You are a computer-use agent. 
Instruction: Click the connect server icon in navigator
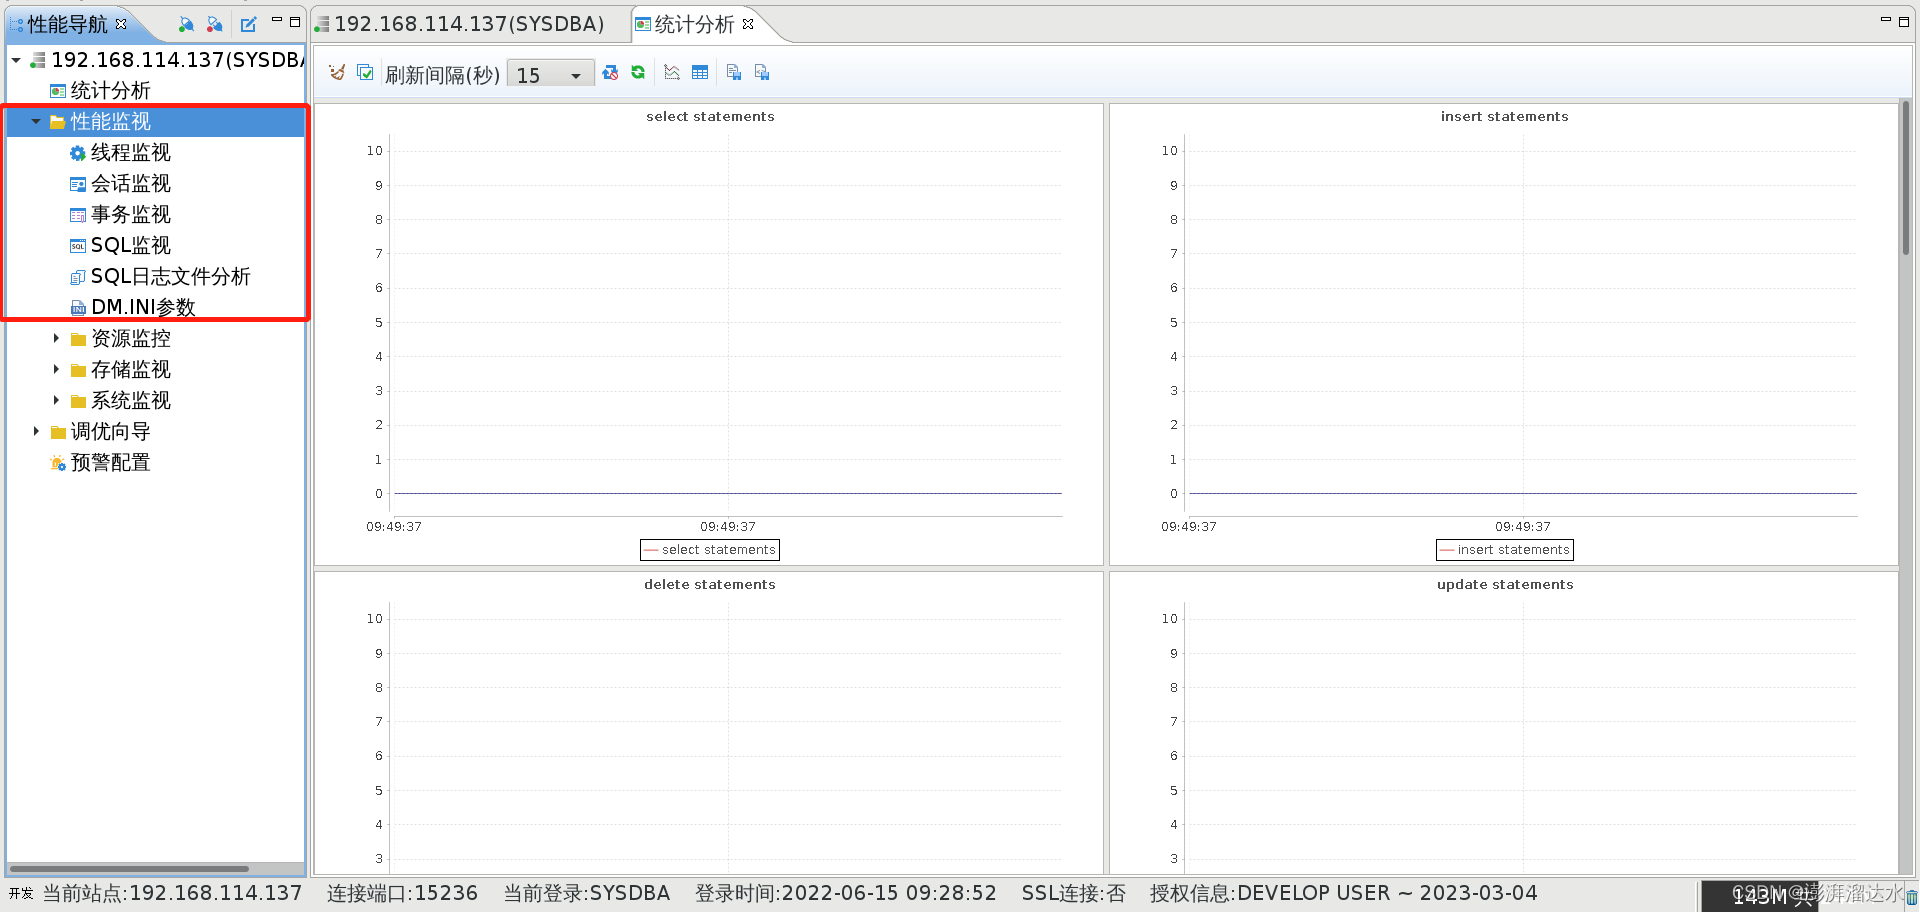(x=186, y=23)
